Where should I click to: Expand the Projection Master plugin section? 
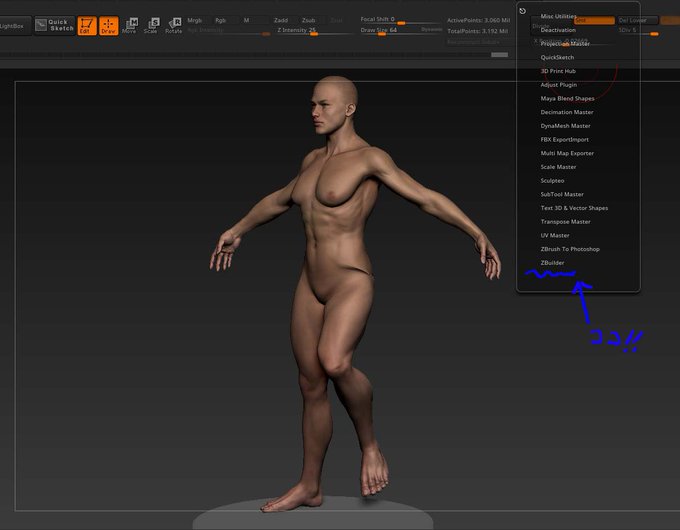(x=565, y=44)
